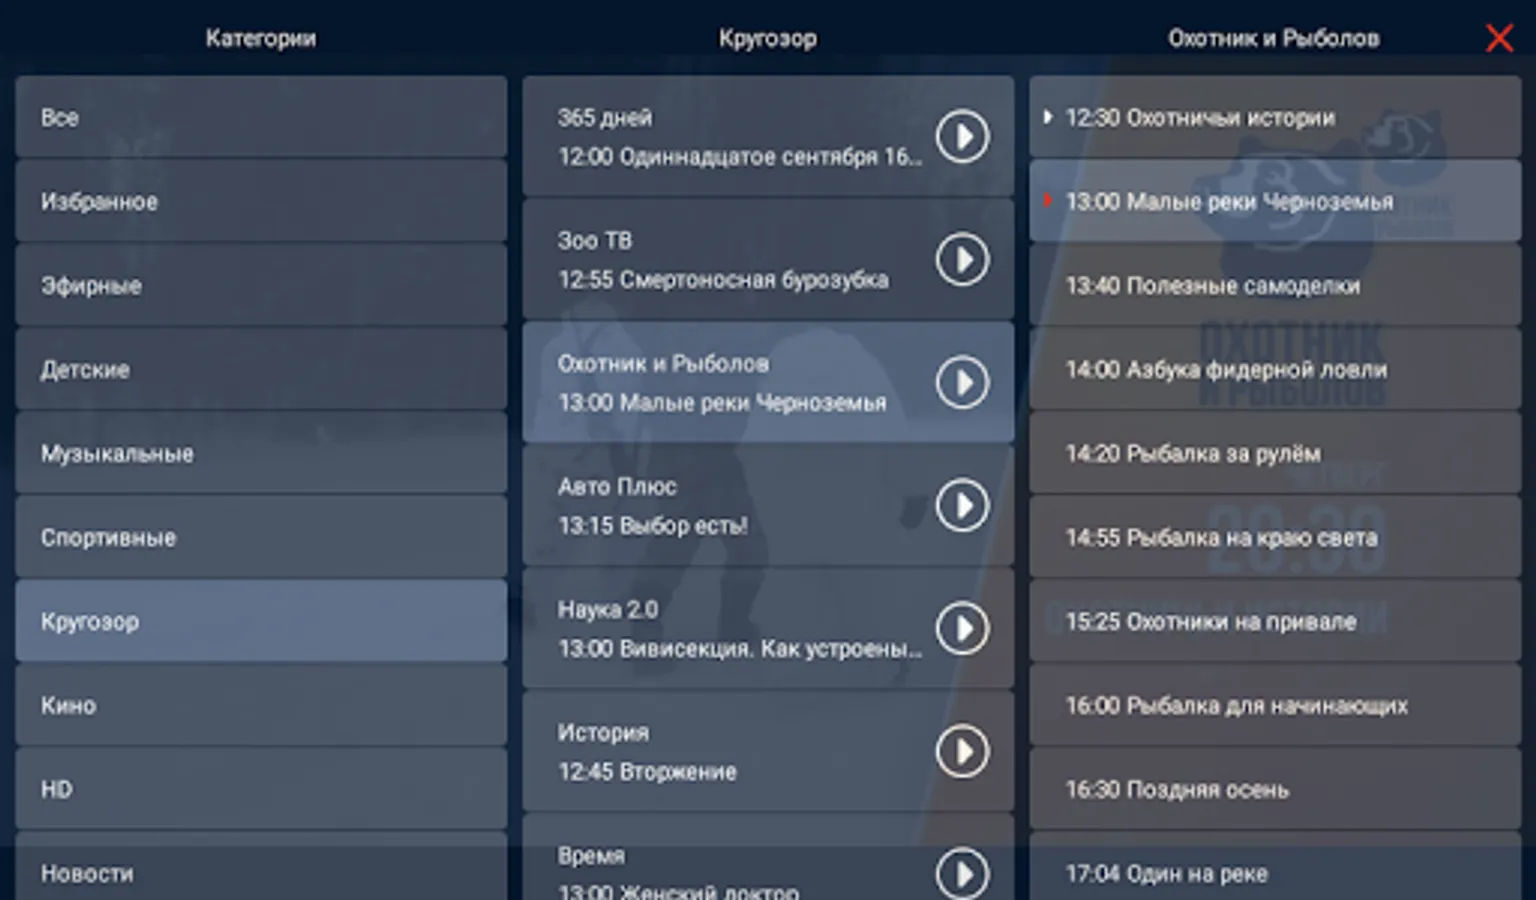Select the Все category
Screen dimensions: 1536x900
click(261, 117)
